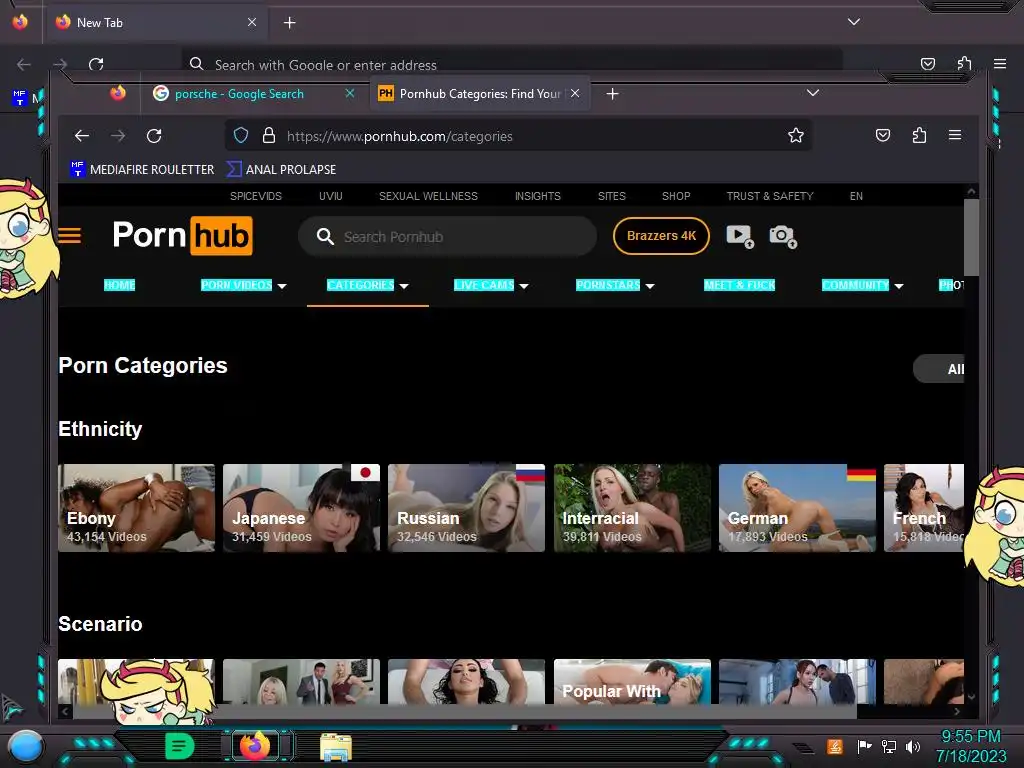Image resolution: width=1024 pixels, height=768 pixels.
Task: Click the network tray icon
Action: tap(889, 746)
